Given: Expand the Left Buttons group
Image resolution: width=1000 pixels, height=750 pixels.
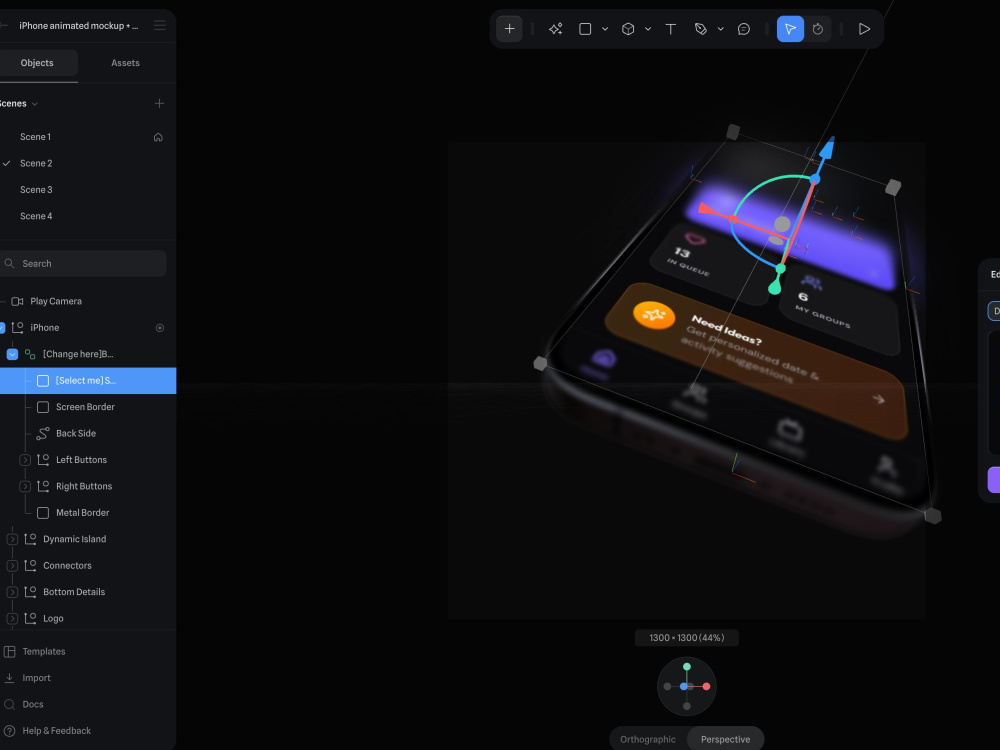Looking at the screenshot, I should click(x=25, y=460).
